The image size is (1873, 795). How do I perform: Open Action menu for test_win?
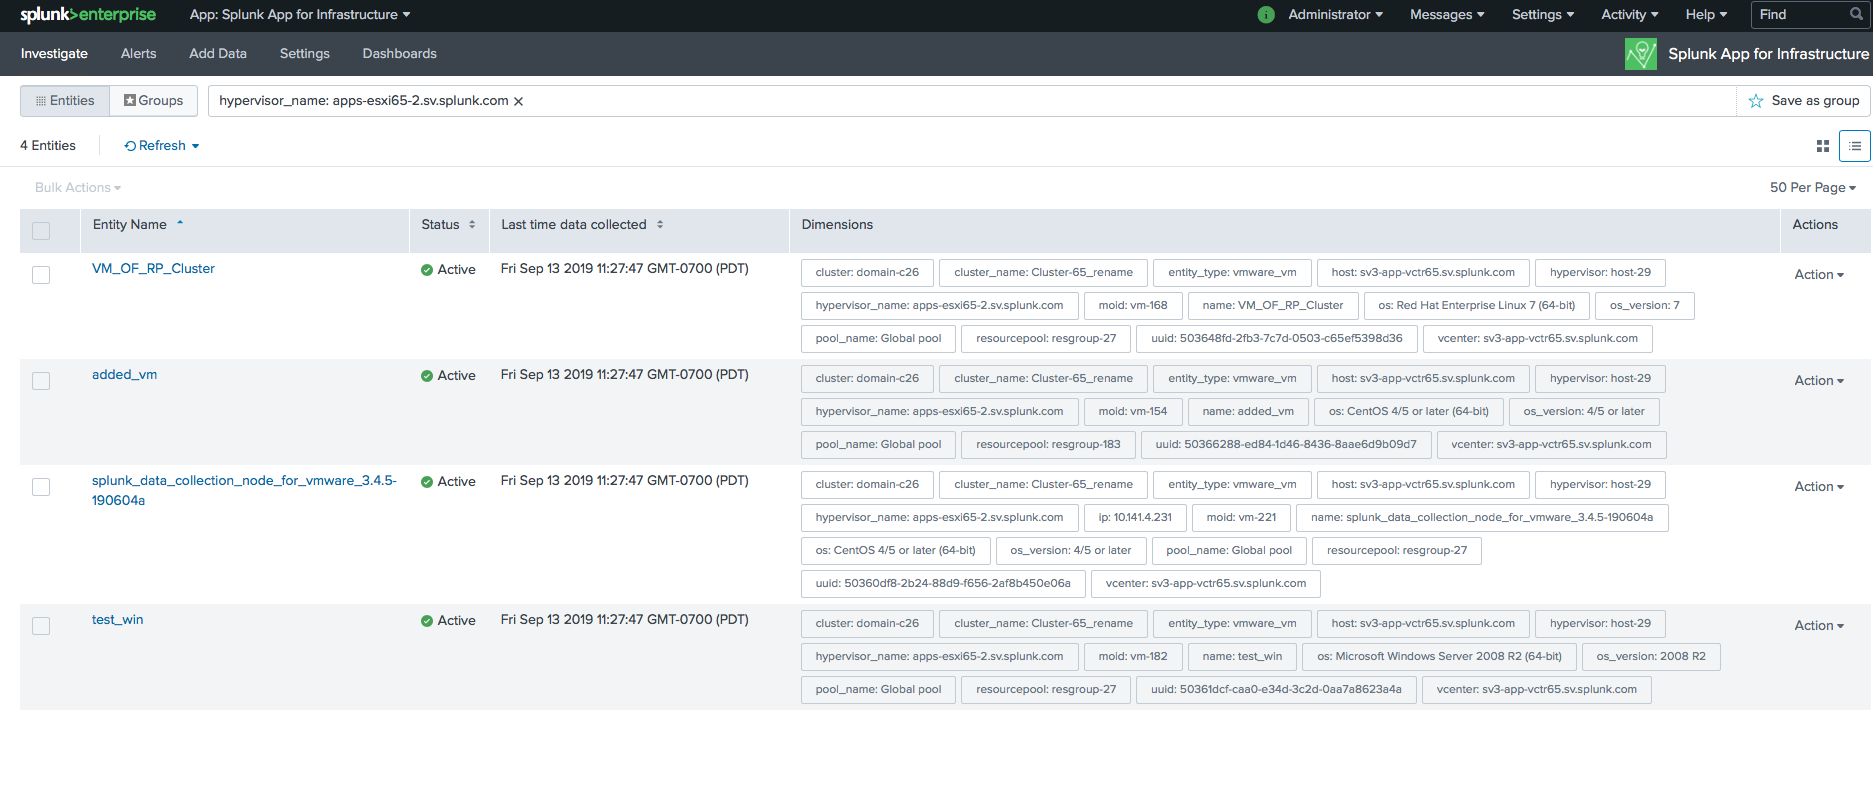pos(1819,626)
